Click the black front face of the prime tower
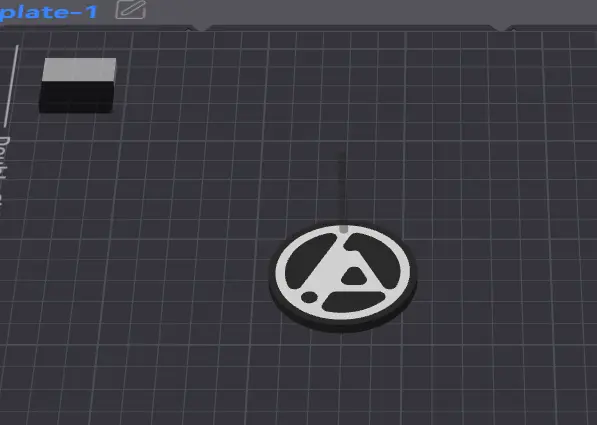Viewport: 597px width, 425px height. [77, 97]
